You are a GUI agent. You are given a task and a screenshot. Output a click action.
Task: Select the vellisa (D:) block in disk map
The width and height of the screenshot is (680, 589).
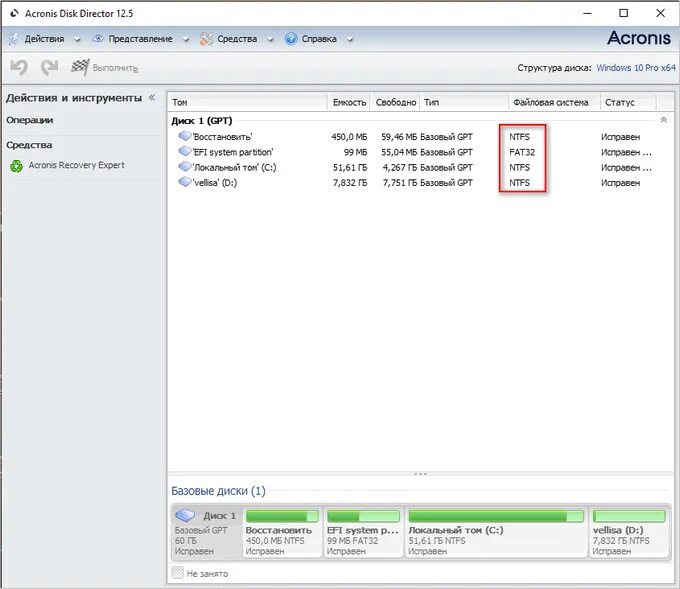tap(629, 533)
